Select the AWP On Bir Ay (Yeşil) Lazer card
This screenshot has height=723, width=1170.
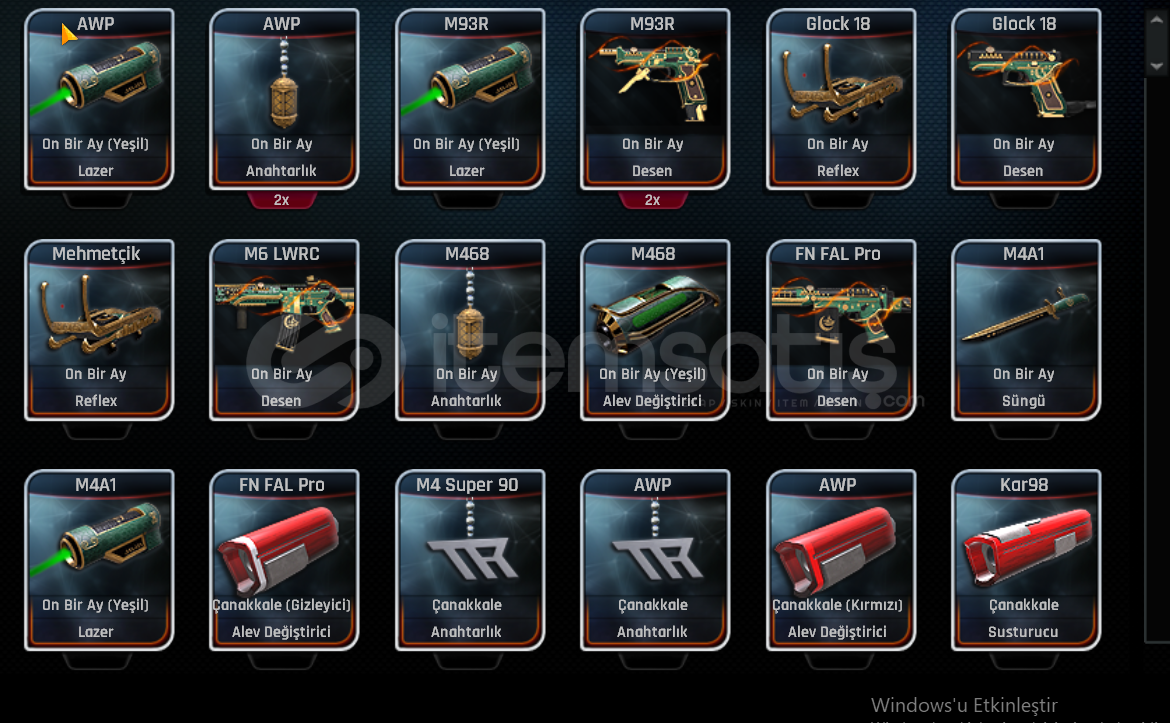[98, 98]
